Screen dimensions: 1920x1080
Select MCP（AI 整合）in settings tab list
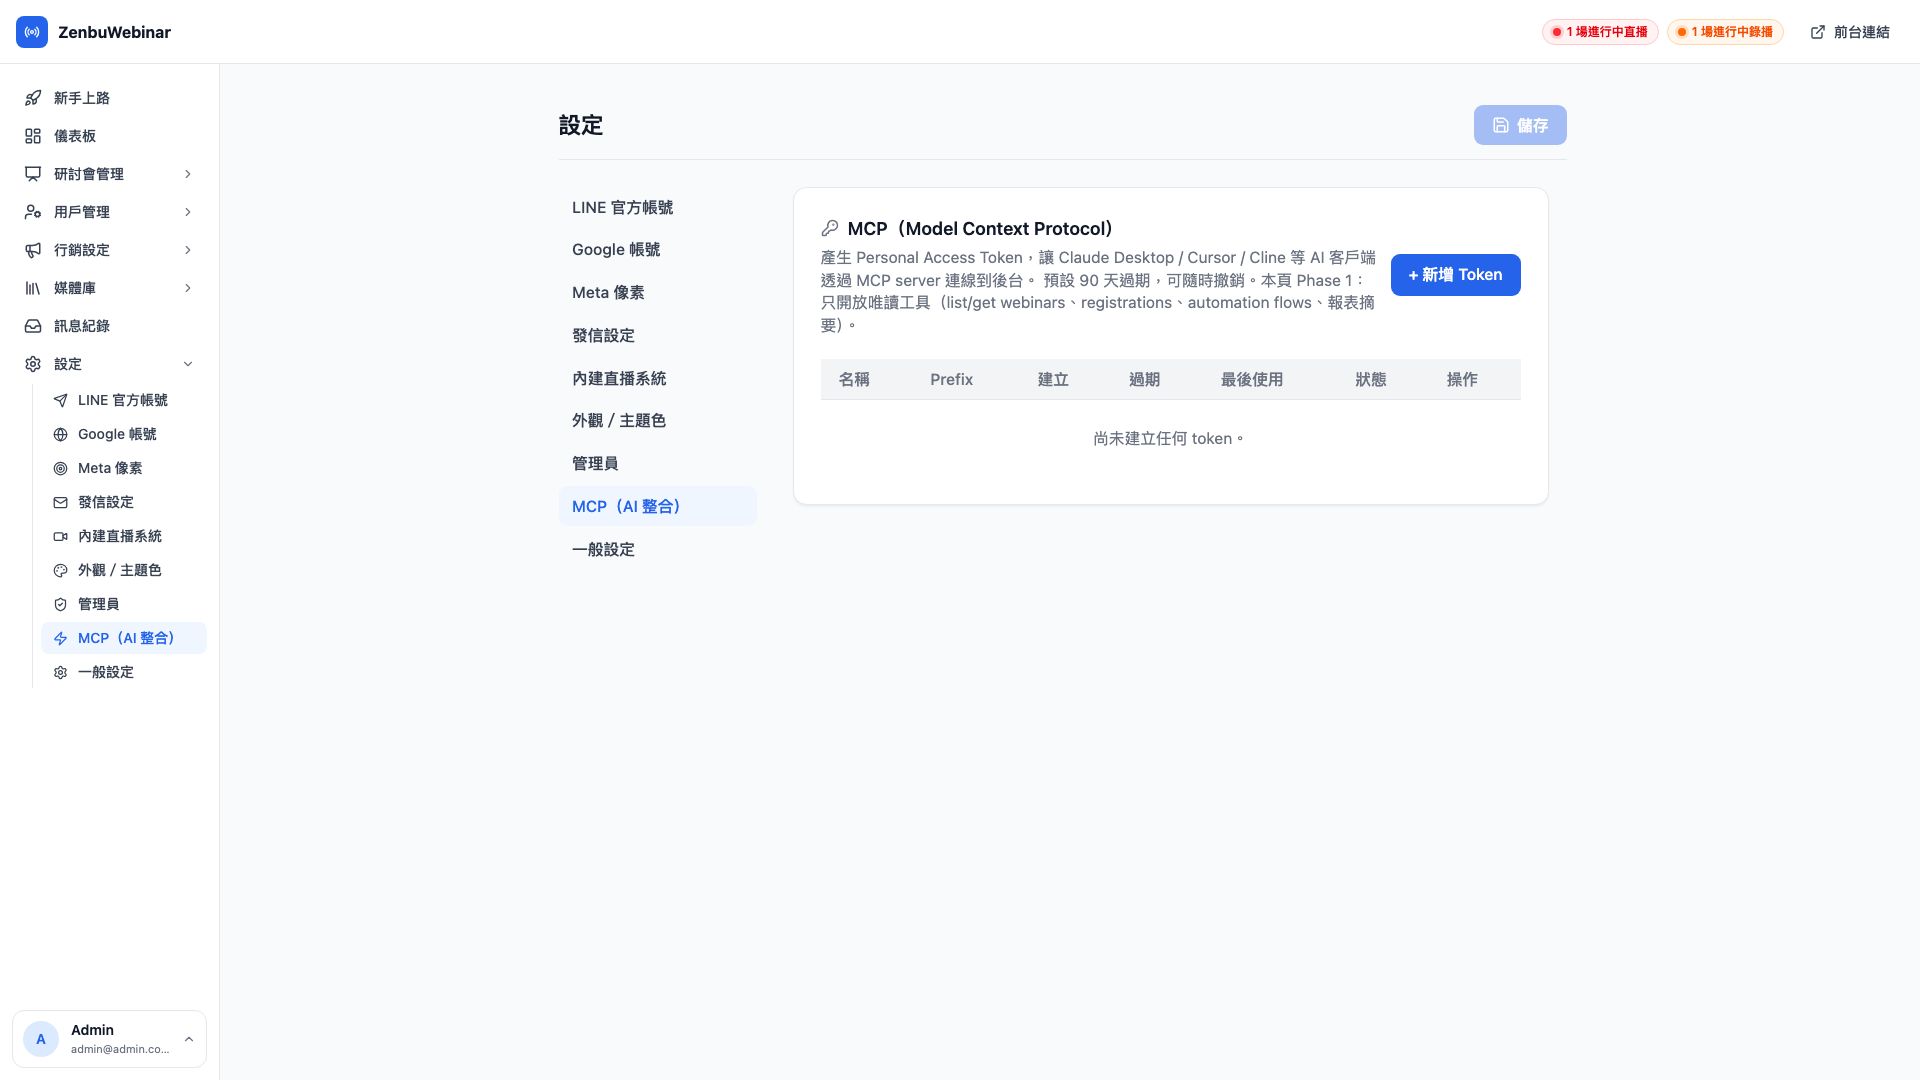[x=657, y=506]
